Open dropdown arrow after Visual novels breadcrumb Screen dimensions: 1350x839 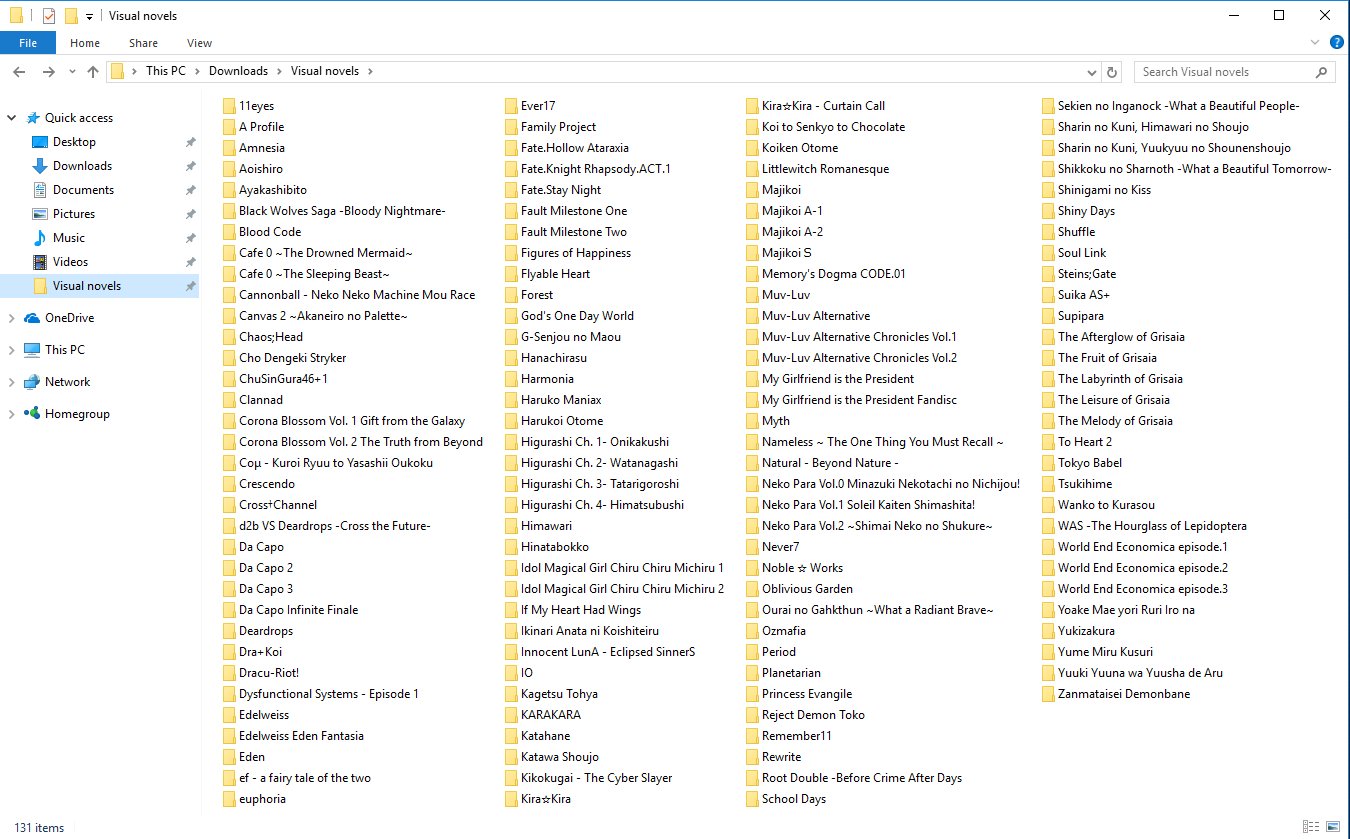coord(370,72)
